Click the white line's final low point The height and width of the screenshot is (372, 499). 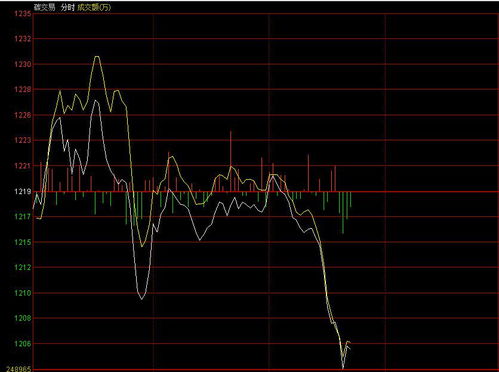[343, 367]
